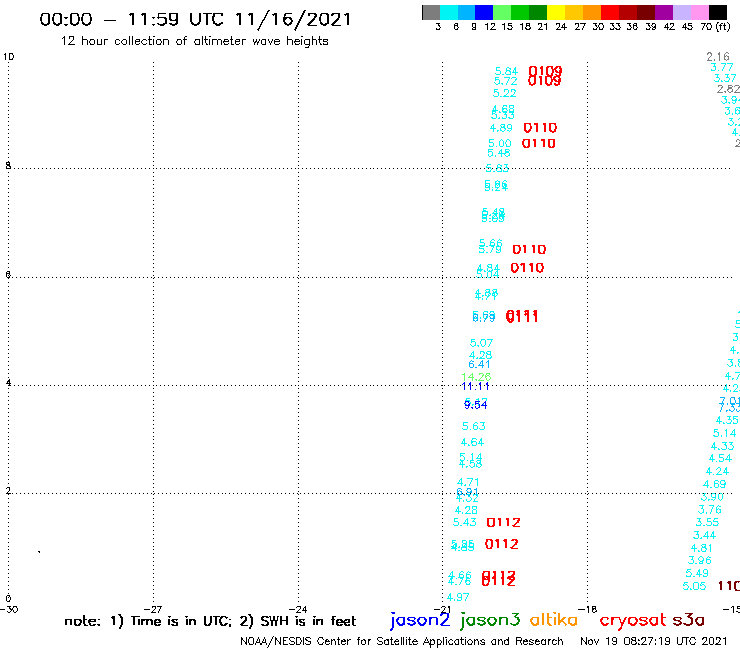Select the black swatch ending the legend
This screenshot has width=740, height=650.
click(717, 12)
